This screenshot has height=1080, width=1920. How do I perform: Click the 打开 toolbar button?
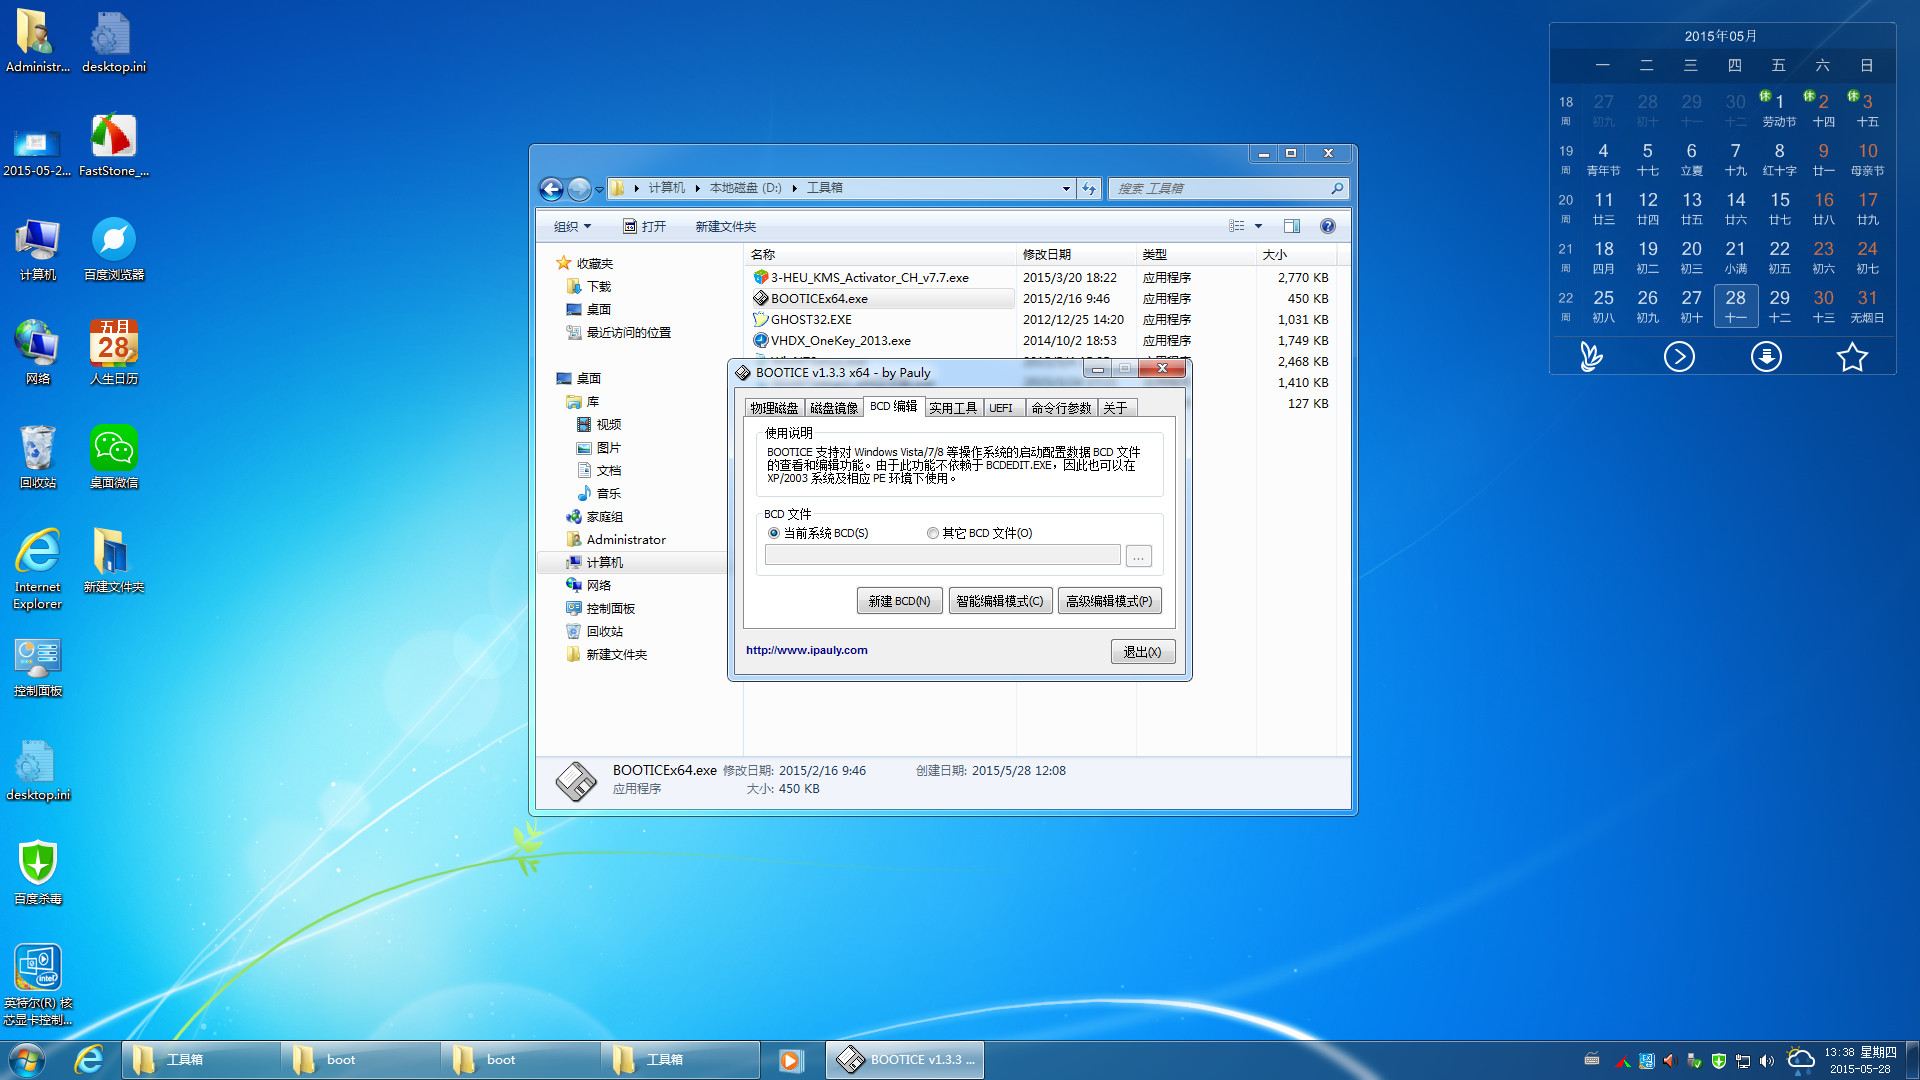pyautogui.click(x=644, y=226)
